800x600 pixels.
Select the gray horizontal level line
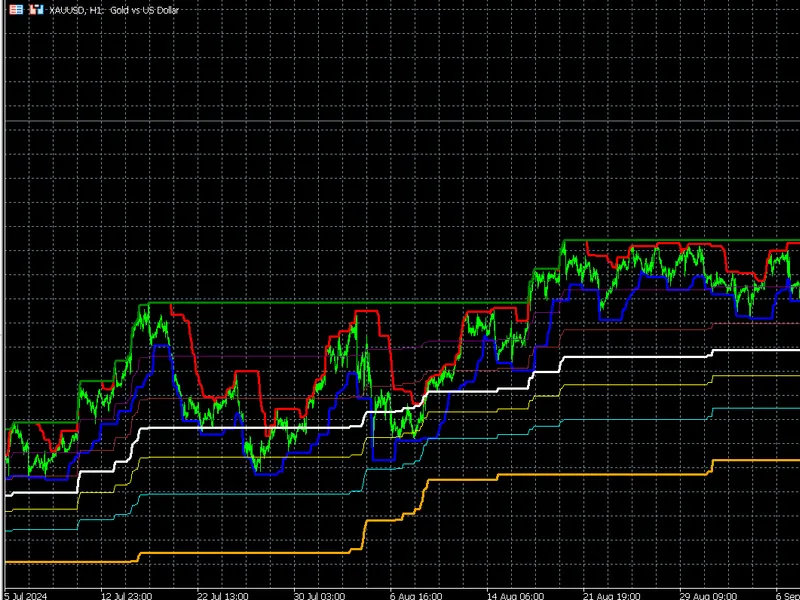pyautogui.click(x=402, y=121)
